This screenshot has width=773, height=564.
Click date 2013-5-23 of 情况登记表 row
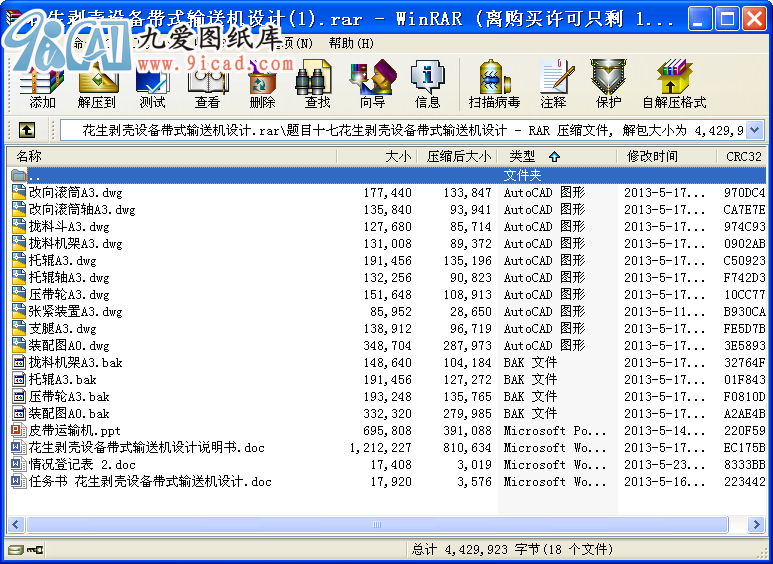pos(665,464)
